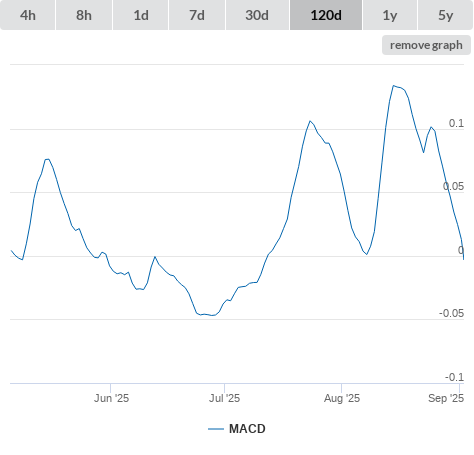474x455 pixels.
Task: Click the remove graph button
Action: click(x=426, y=45)
